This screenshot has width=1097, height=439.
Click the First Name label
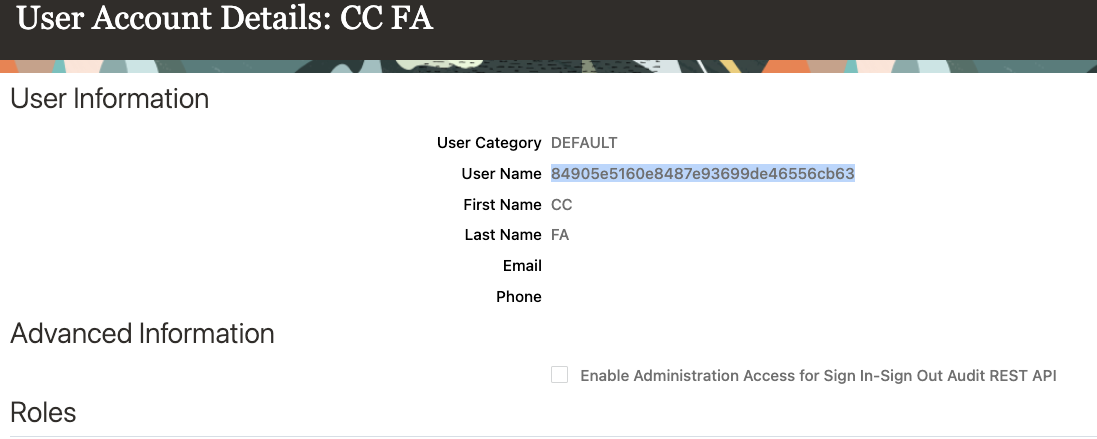click(x=502, y=205)
